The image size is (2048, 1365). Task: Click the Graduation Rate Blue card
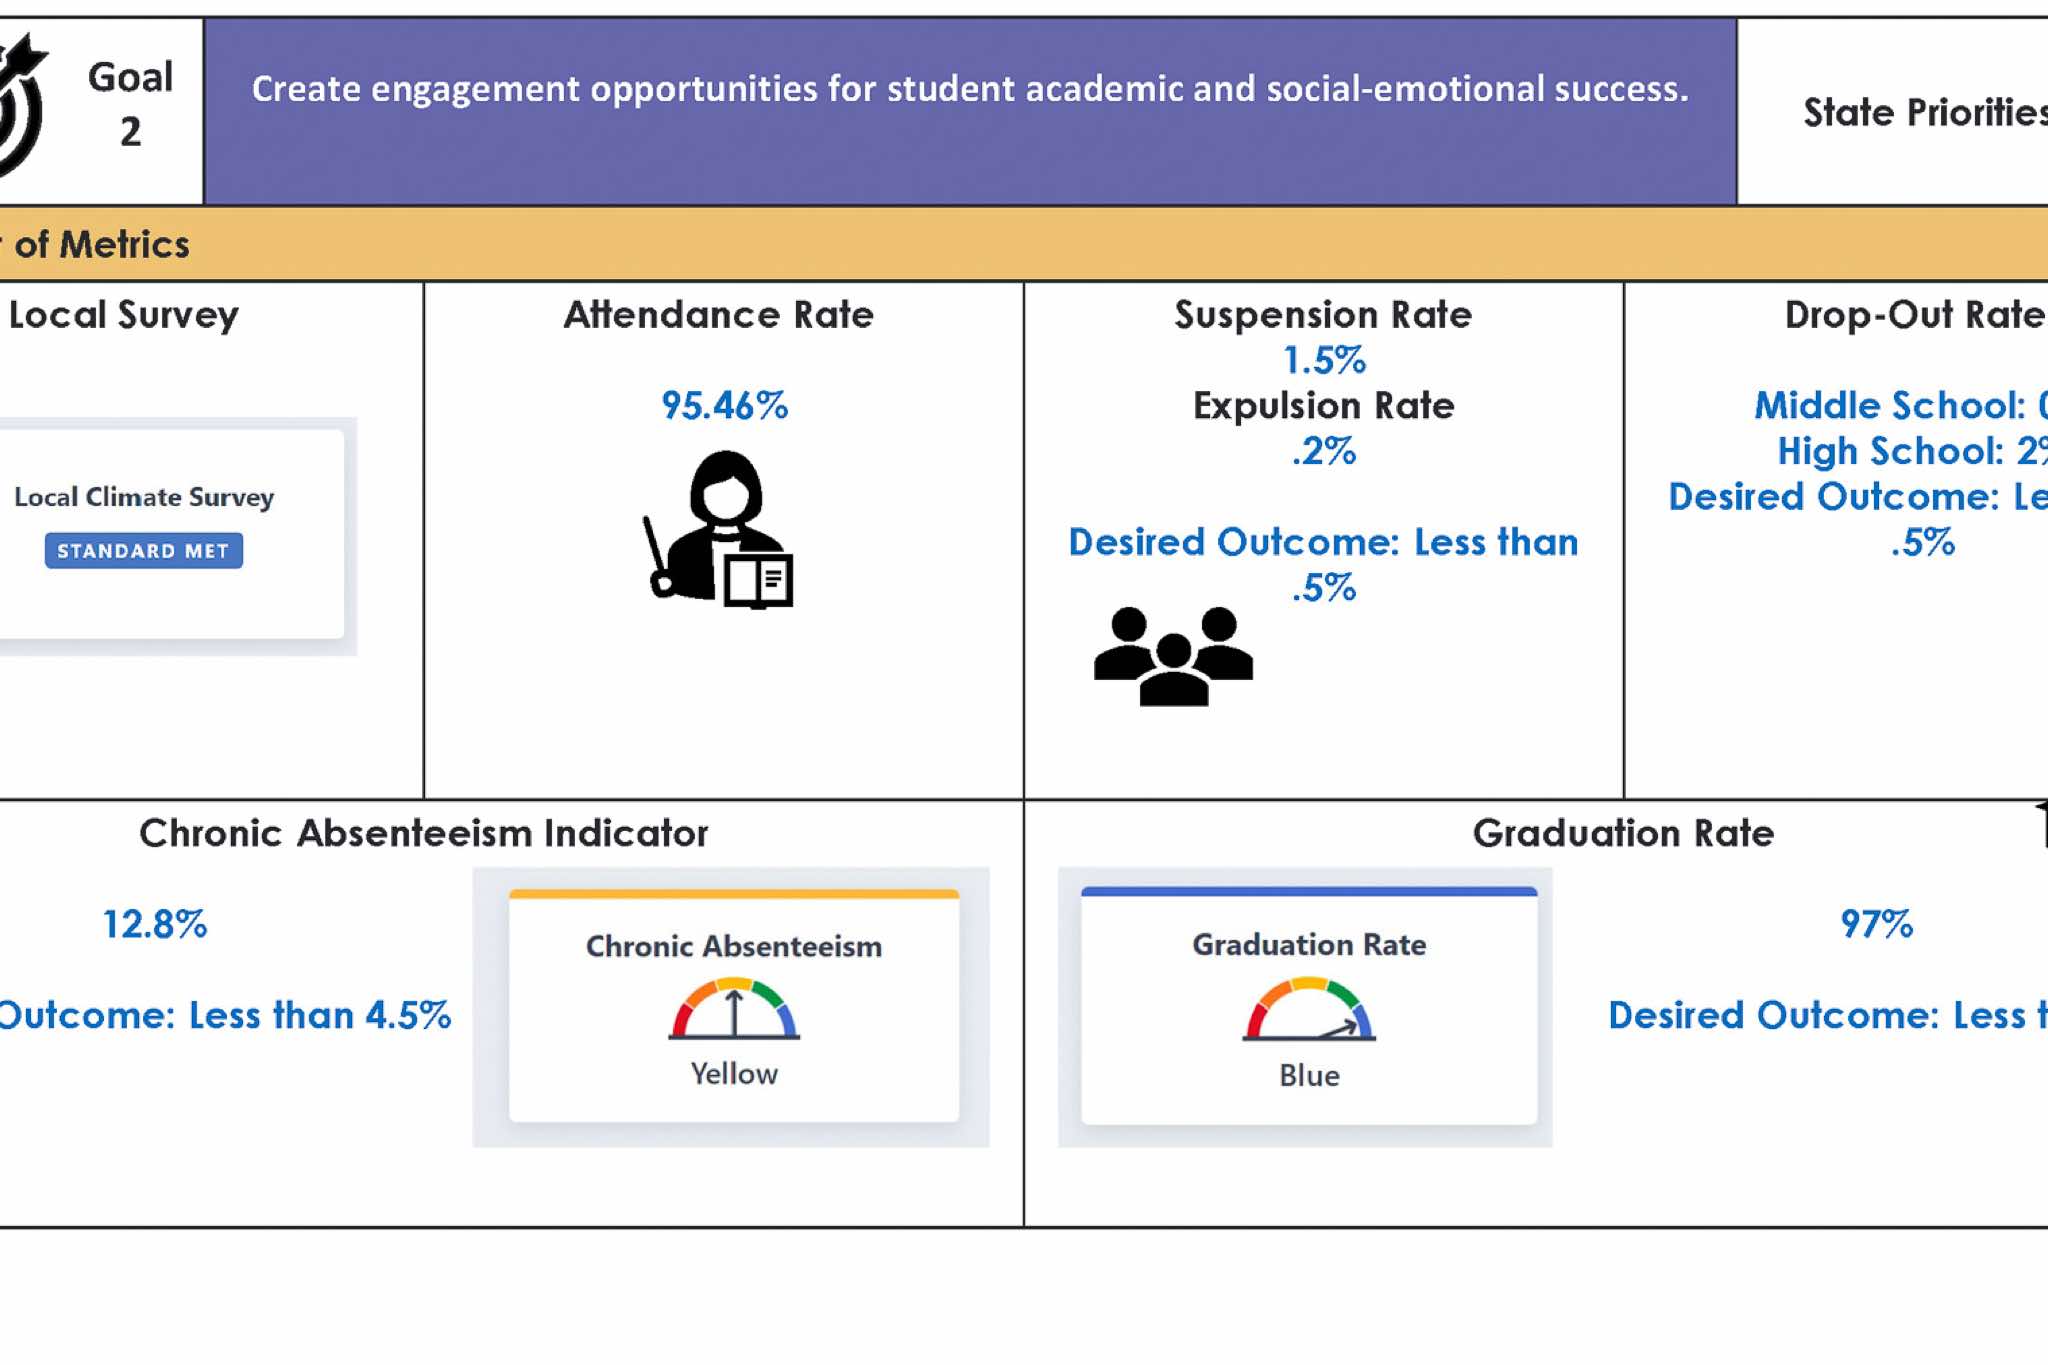1309,1006
